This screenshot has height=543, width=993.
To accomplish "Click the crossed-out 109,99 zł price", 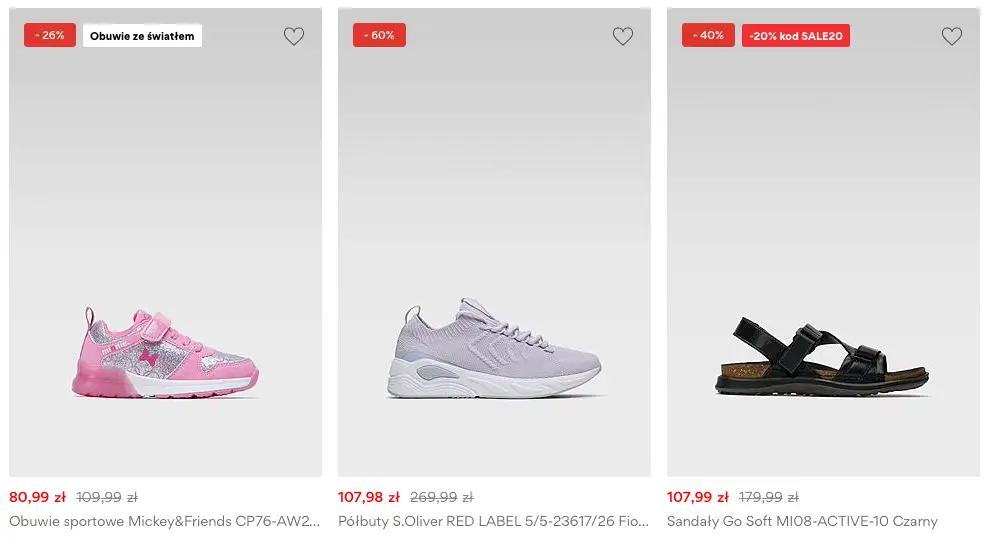I will pyautogui.click(x=107, y=497).
